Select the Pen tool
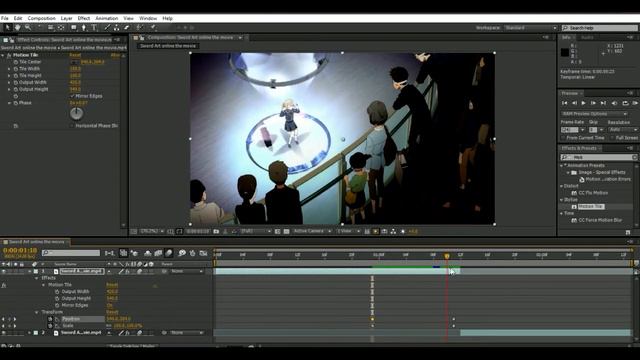Screen dimensions: 640x360 [x=84, y=28]
